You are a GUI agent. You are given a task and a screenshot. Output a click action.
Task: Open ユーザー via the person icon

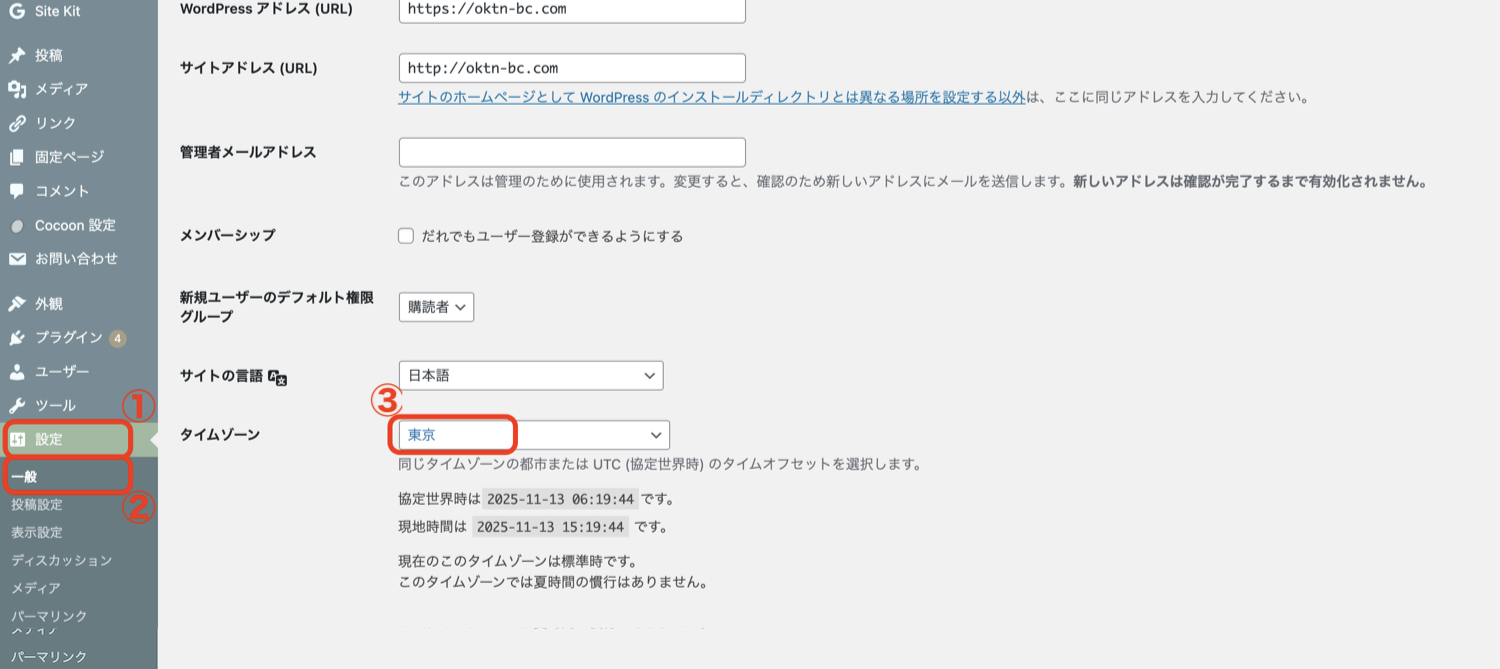tap(17, 371)
